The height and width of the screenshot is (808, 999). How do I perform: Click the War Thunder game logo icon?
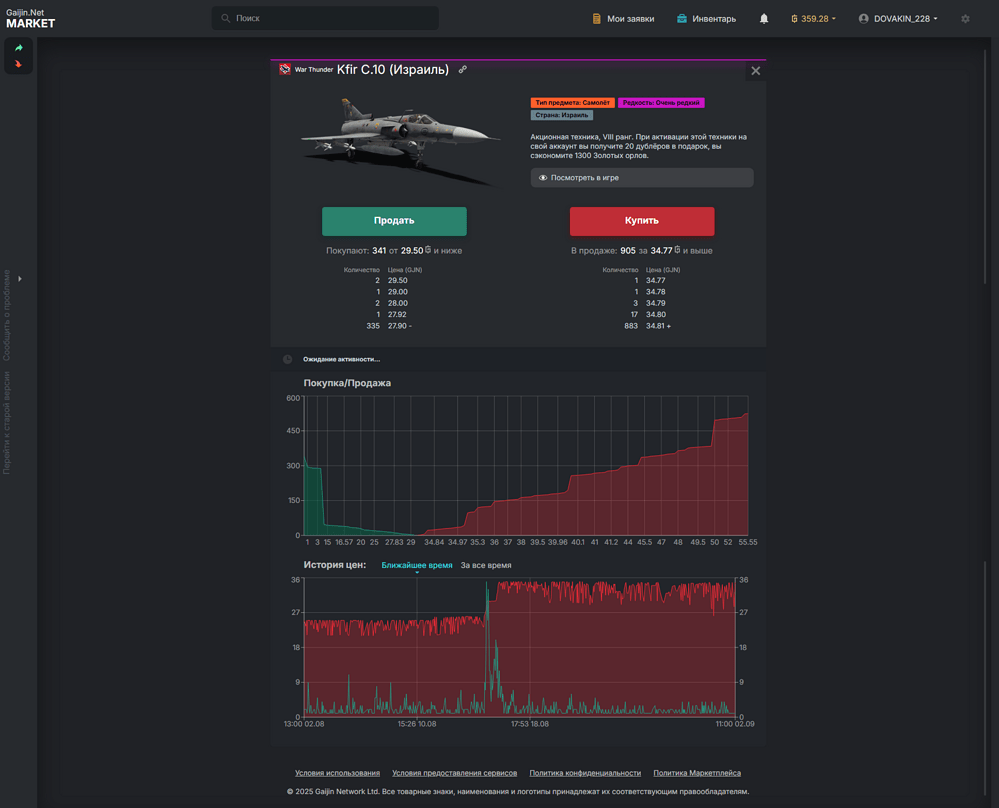(x=285, y=69)
